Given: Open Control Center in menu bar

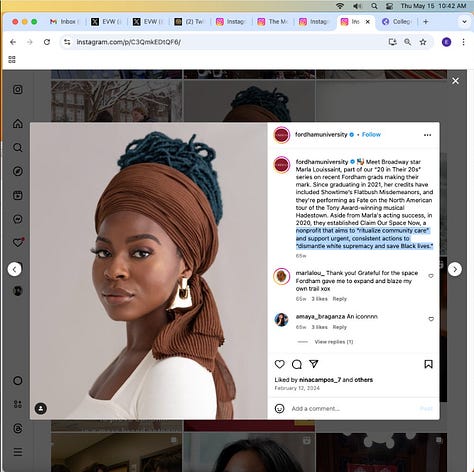Looking at the screenshot, I should click(x=389, y=6).
